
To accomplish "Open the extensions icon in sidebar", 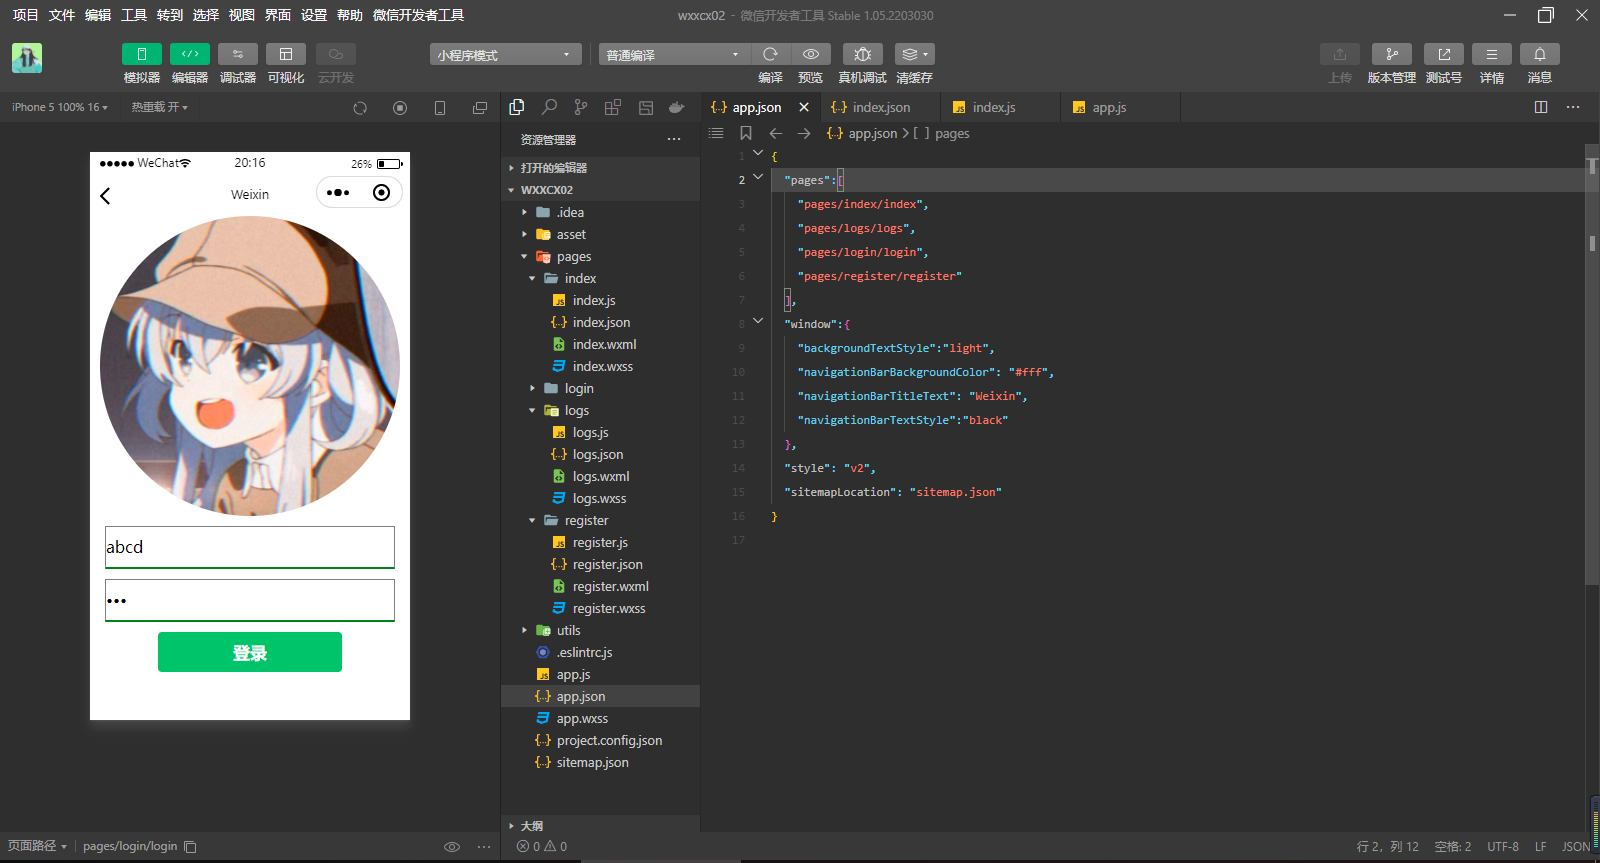I will (613, 107).
